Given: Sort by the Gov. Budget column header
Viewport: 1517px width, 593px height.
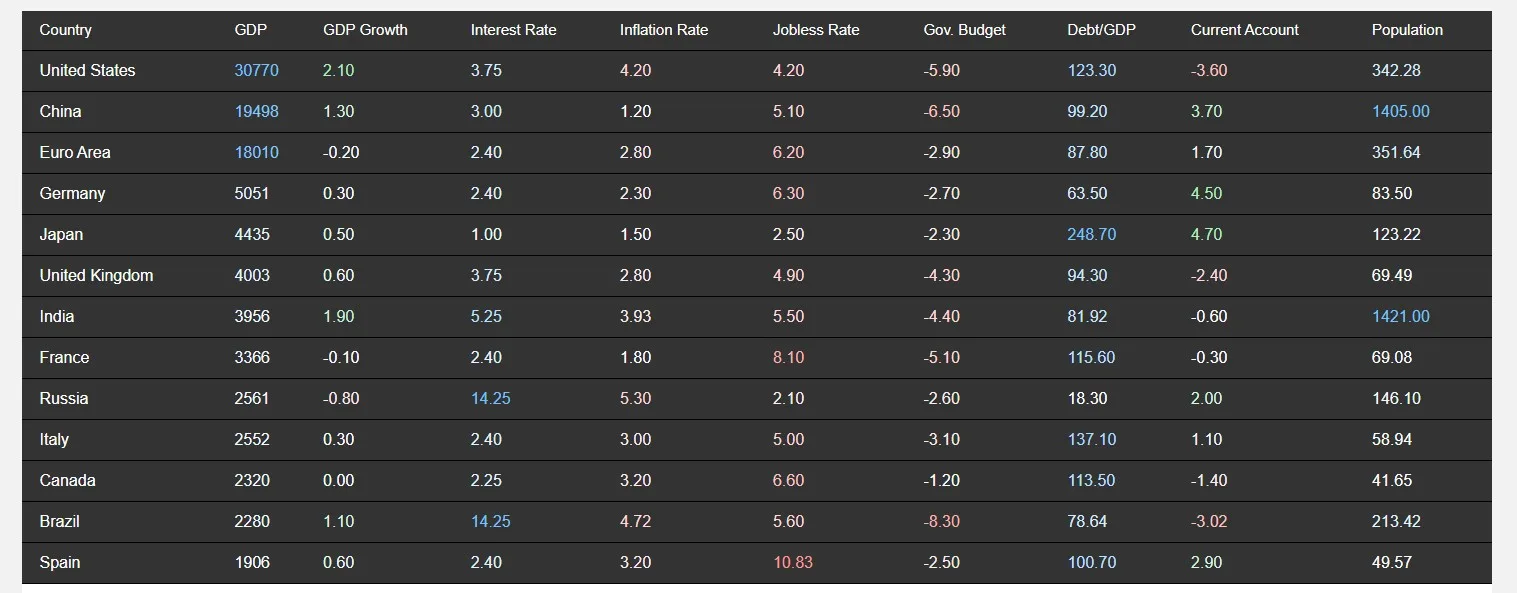Looking at the screenshot, I should [x=965, y=30].
